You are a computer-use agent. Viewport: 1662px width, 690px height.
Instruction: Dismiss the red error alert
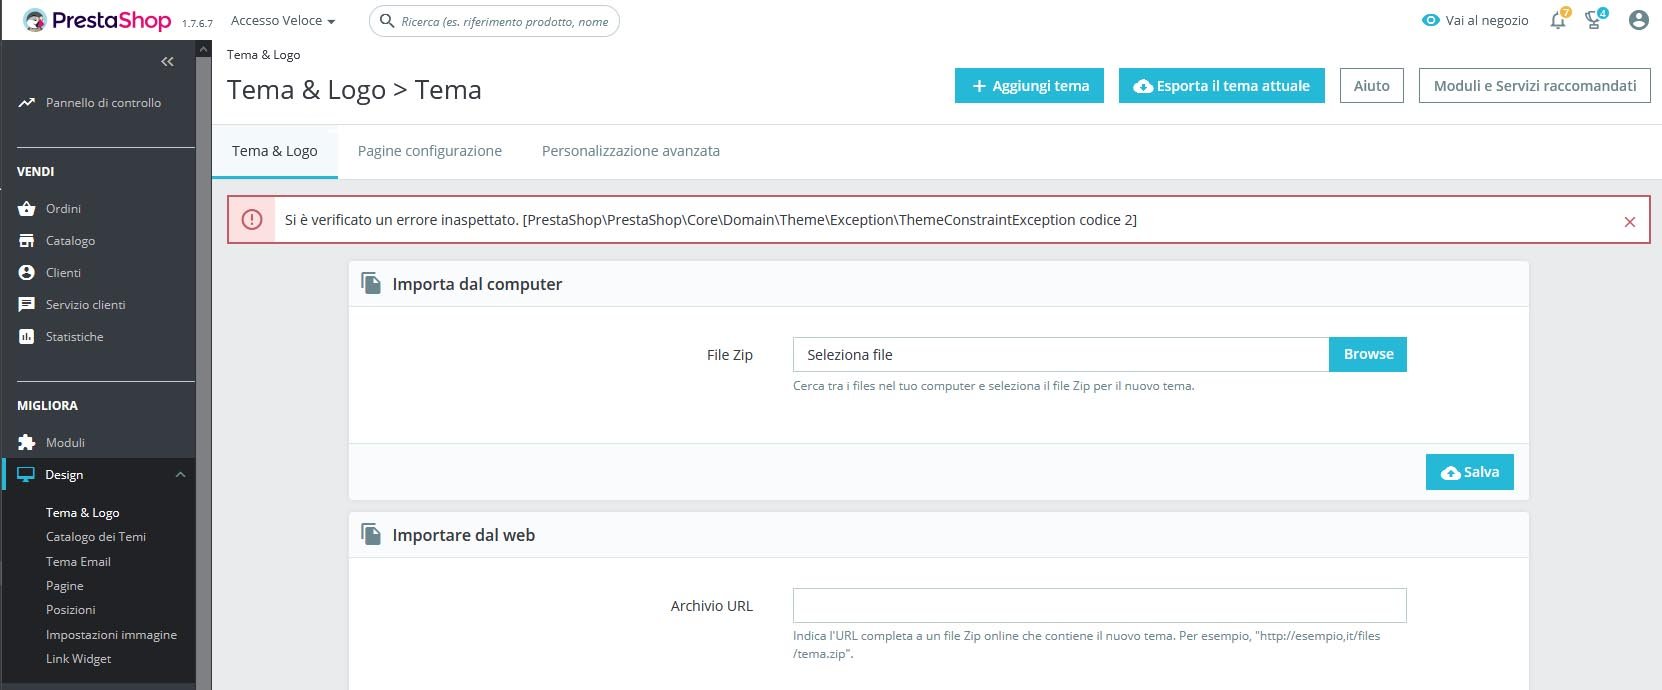click(x=1629, y=222)
